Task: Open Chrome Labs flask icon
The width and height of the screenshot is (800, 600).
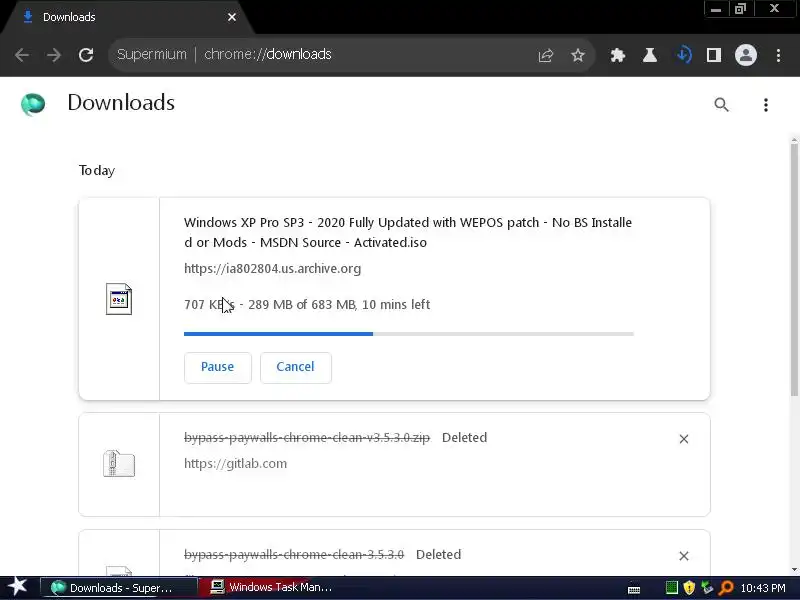Action: 649,55
